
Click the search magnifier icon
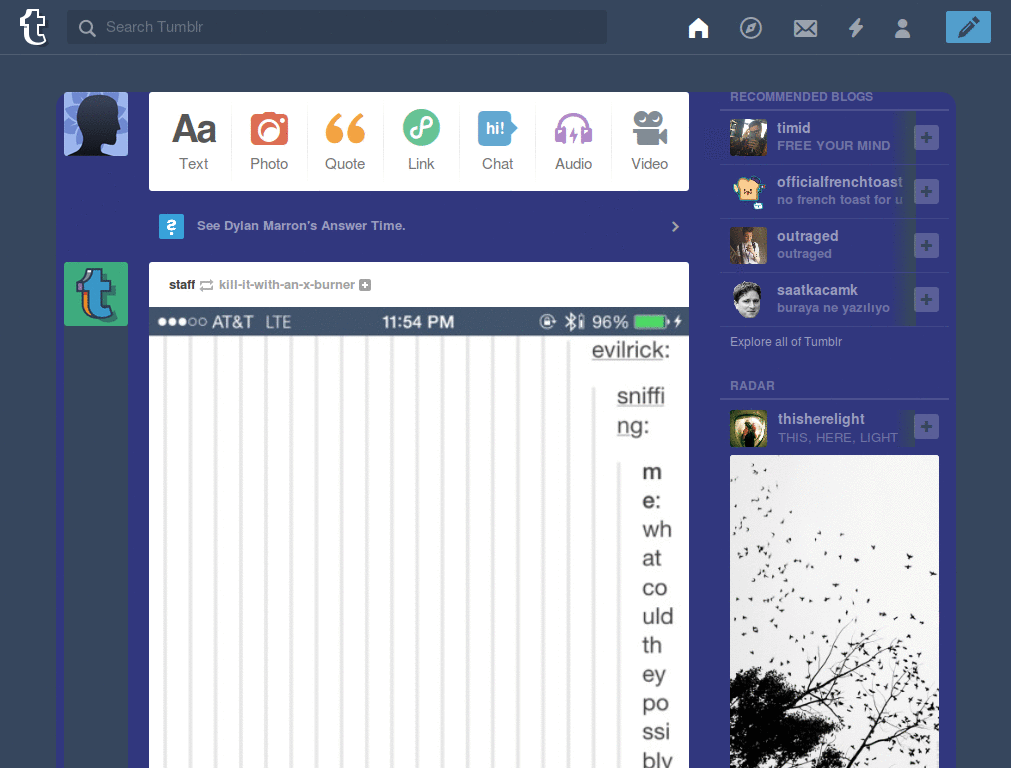click(86, 28)
